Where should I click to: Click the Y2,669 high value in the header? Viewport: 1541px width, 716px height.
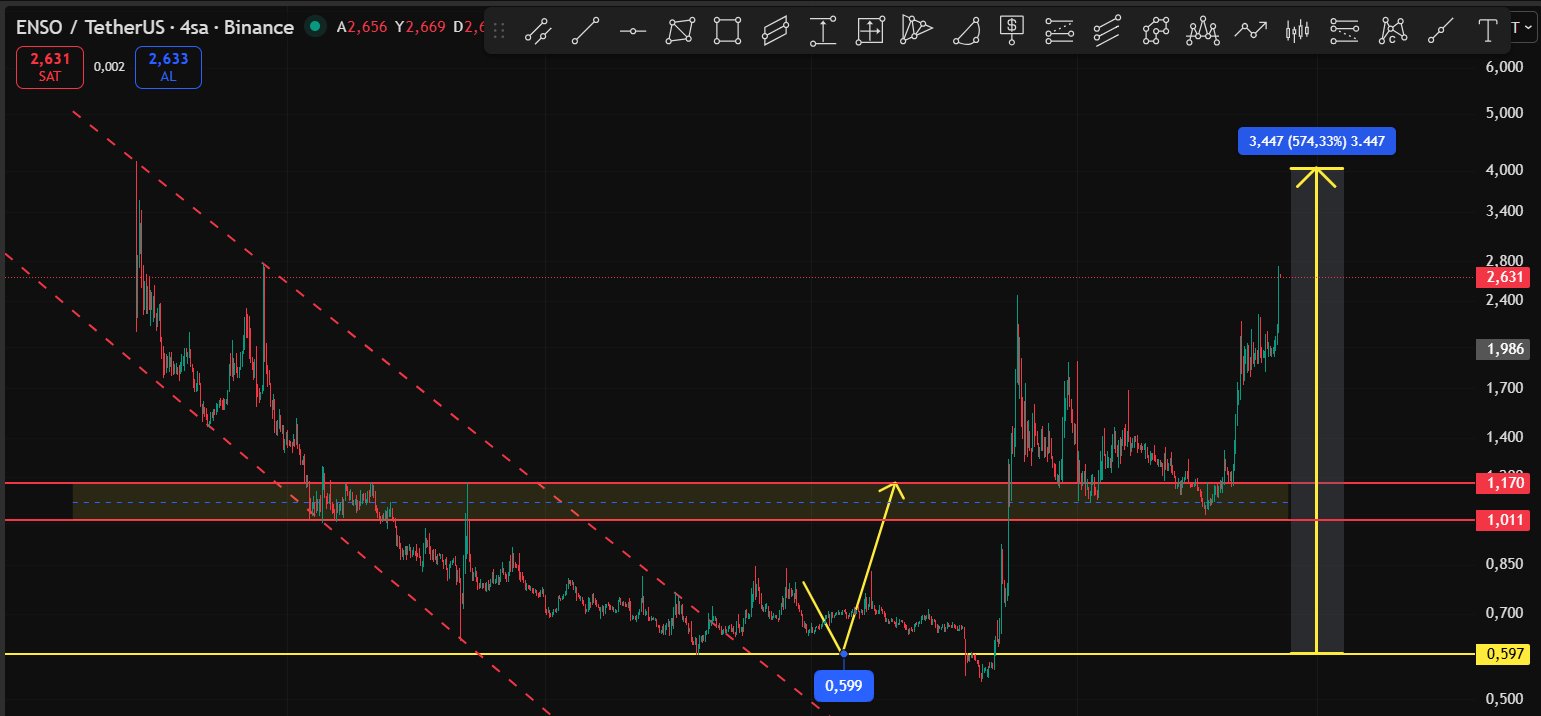[420, 27]
